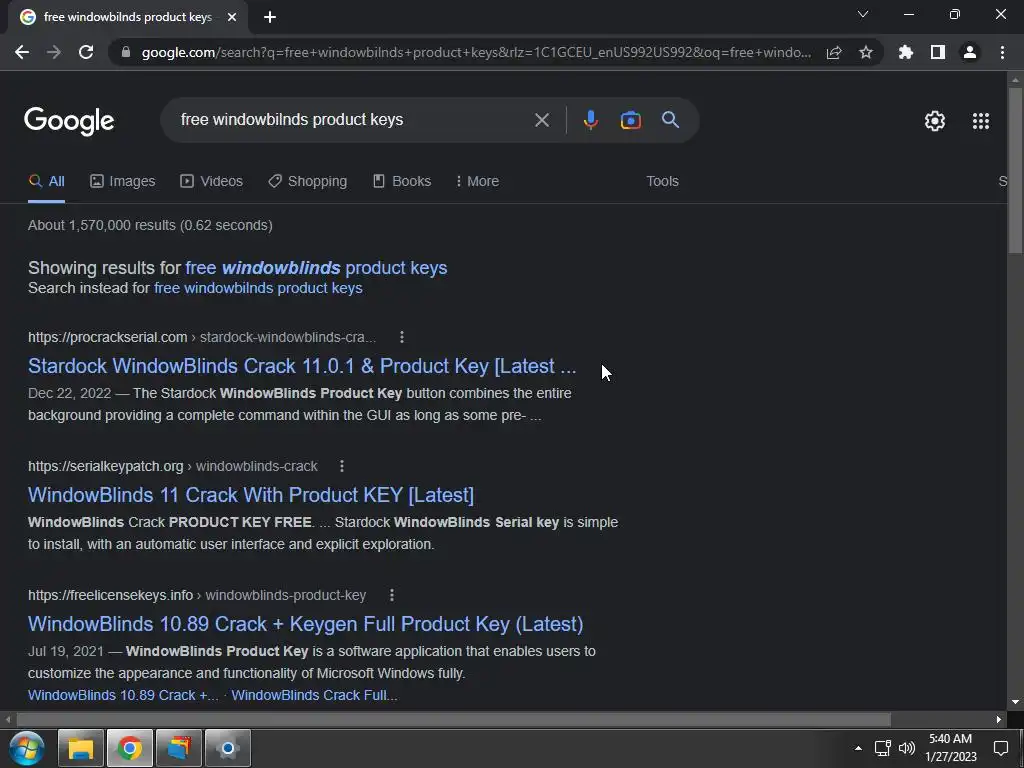The image size is (1024, 768).
Task: Select Chrome taskbar icon
Action: tap(130, 748)
